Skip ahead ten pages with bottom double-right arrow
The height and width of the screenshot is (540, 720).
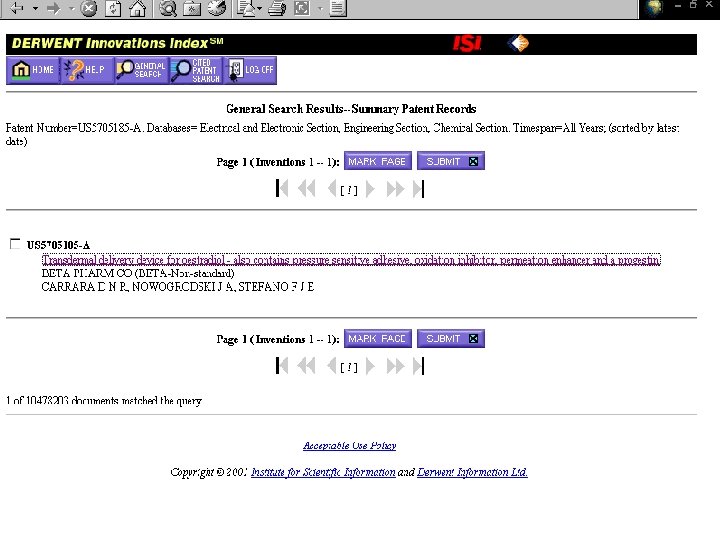(x=395, y=366)
